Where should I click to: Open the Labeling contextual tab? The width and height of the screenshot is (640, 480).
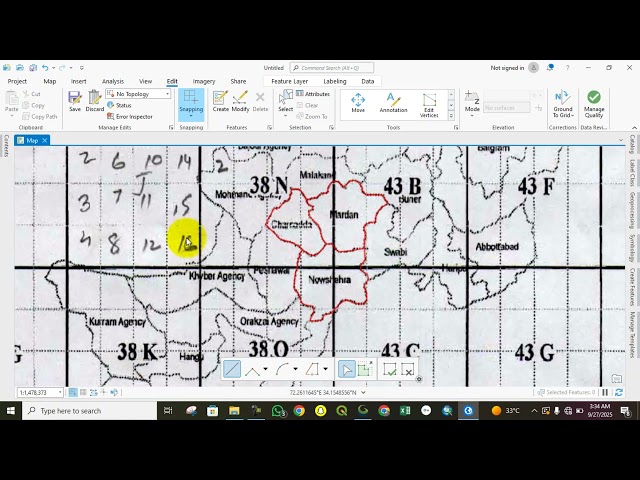tap(335, 81)
